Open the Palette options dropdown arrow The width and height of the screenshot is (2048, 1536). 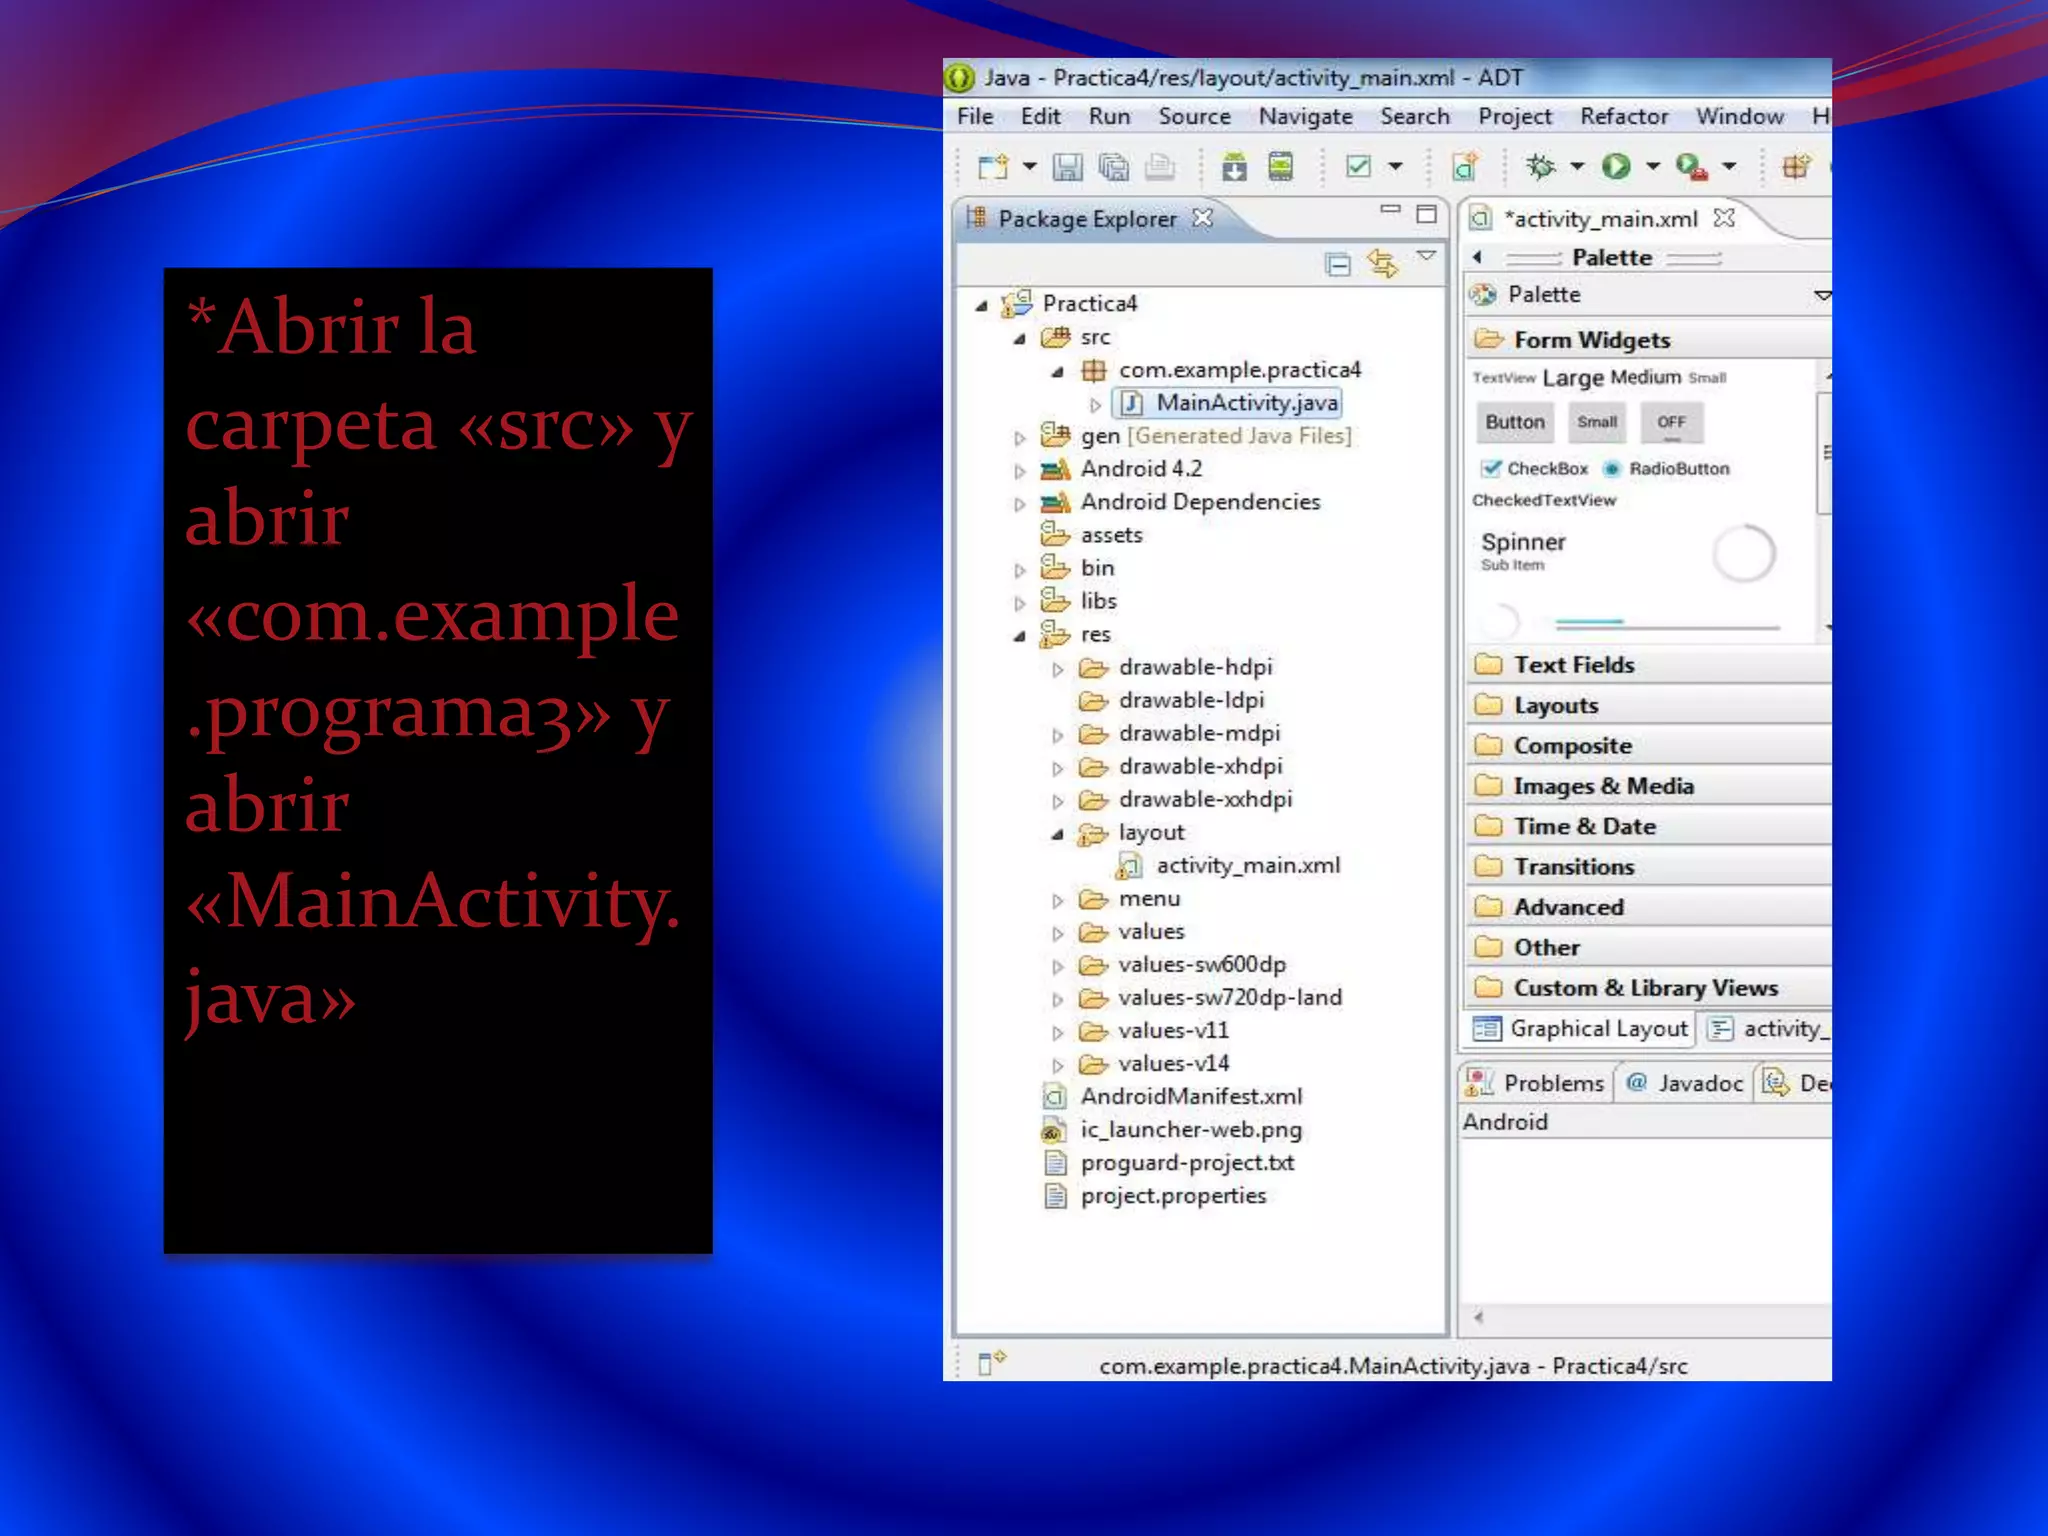pyautogui.click(x=1822, y=295)
